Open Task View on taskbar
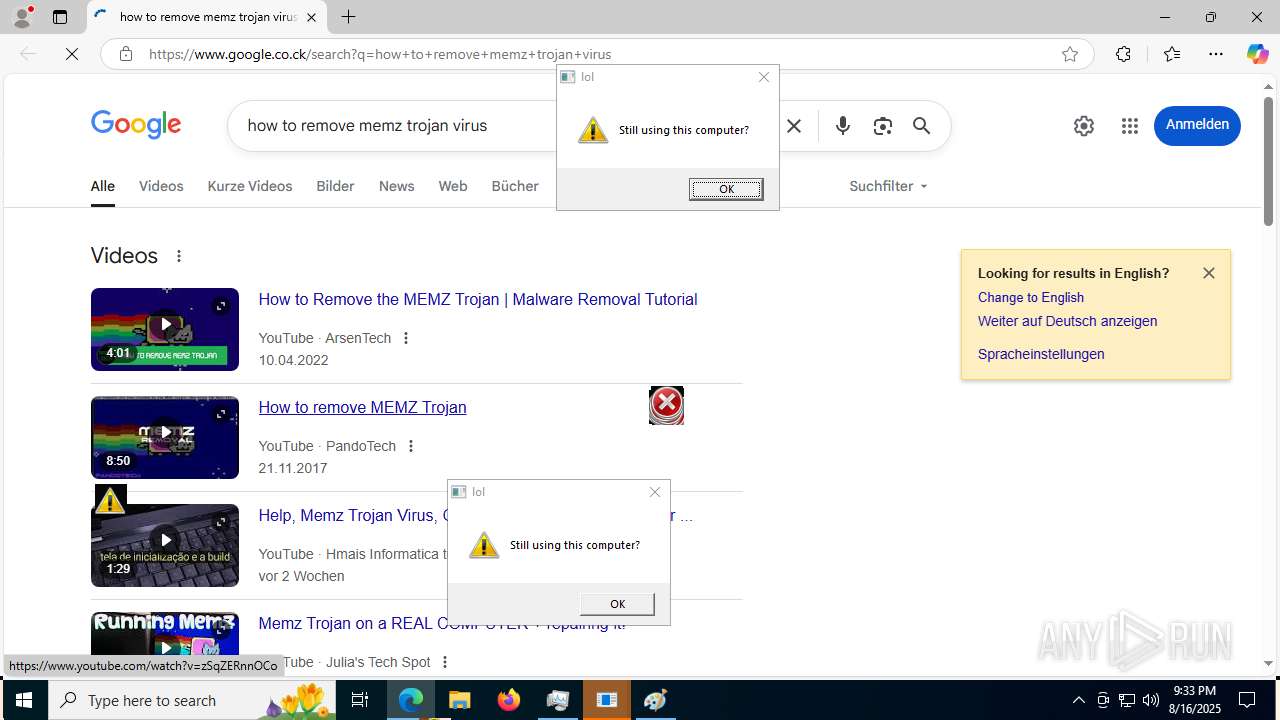Image resolution: width=1280 pixels, height=720 pixels. coord(360,700)
